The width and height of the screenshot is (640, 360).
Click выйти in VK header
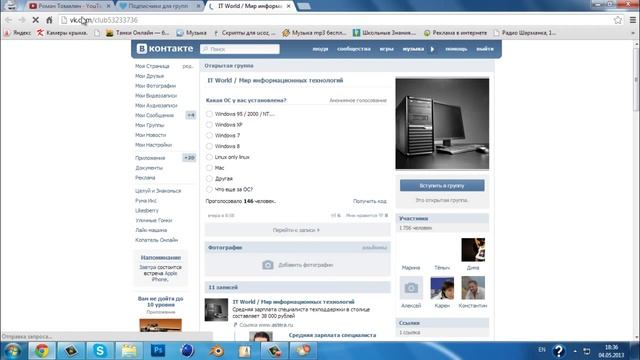[485, 49]
